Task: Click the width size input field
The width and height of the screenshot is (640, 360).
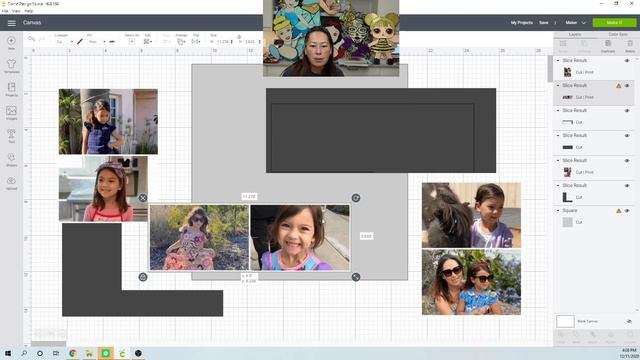Action: (223, 42)
